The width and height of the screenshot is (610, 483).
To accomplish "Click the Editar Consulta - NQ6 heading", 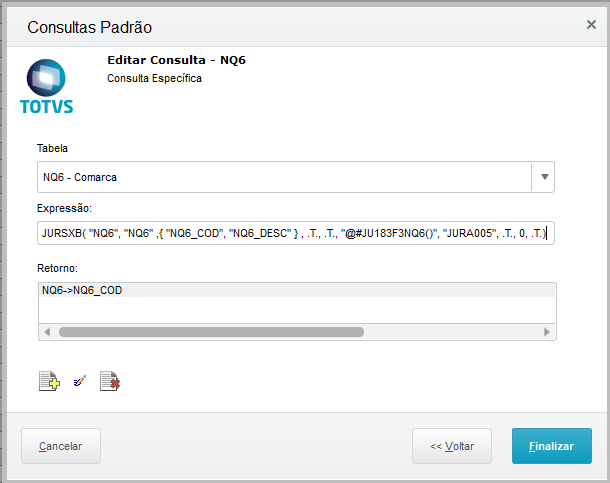I will tap(176, 60).
